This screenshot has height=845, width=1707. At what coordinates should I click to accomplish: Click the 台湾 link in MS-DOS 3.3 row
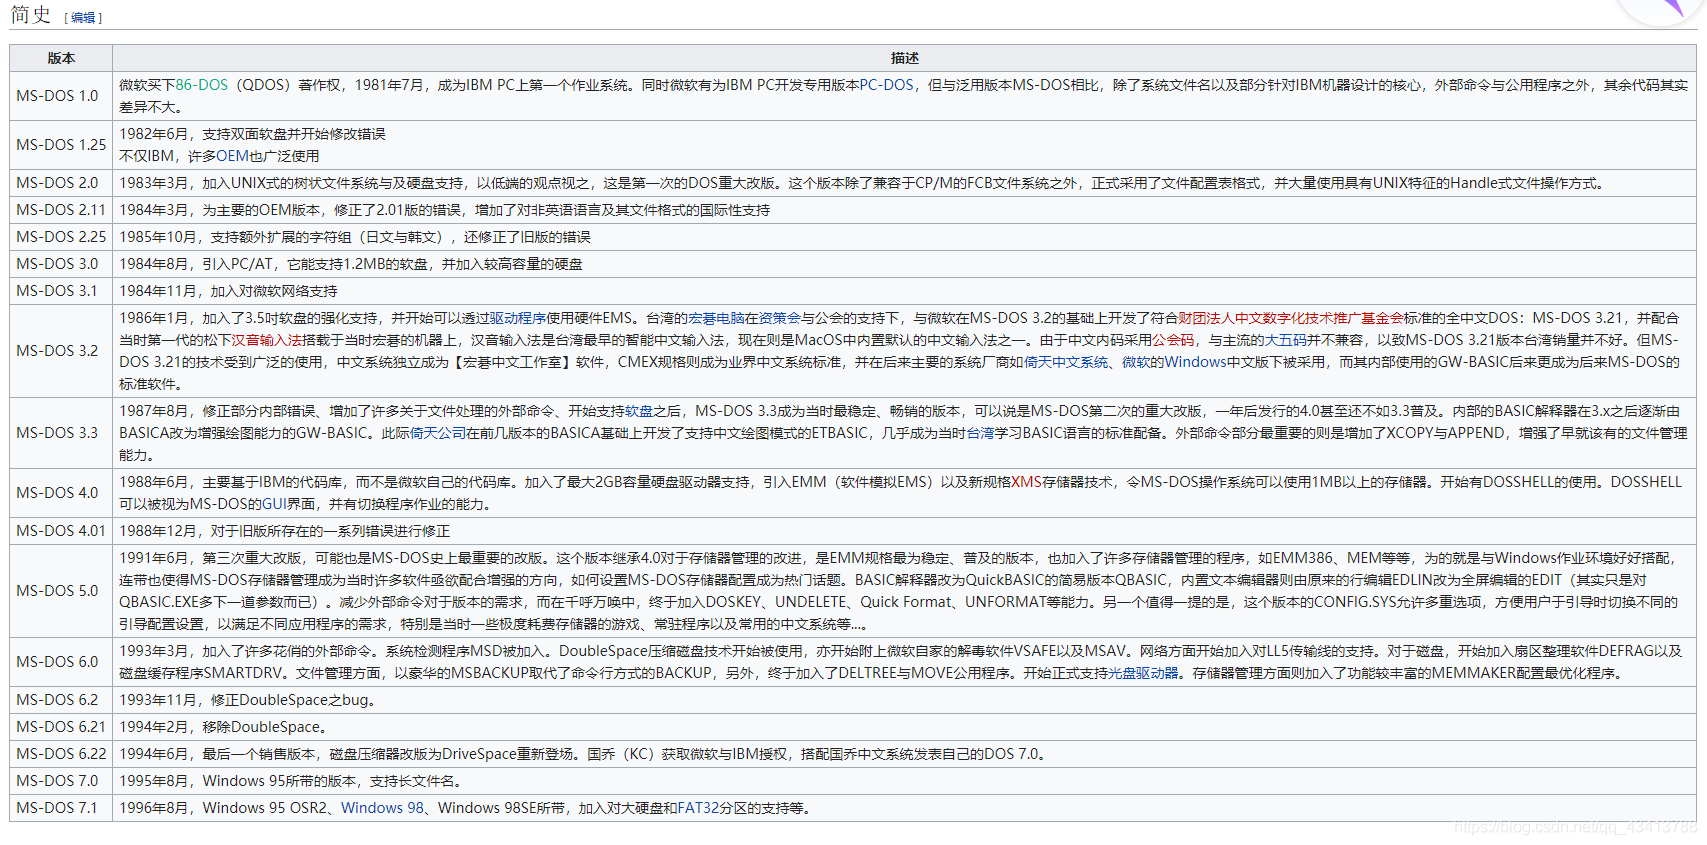pyautogui.click(x=980, y=433)
